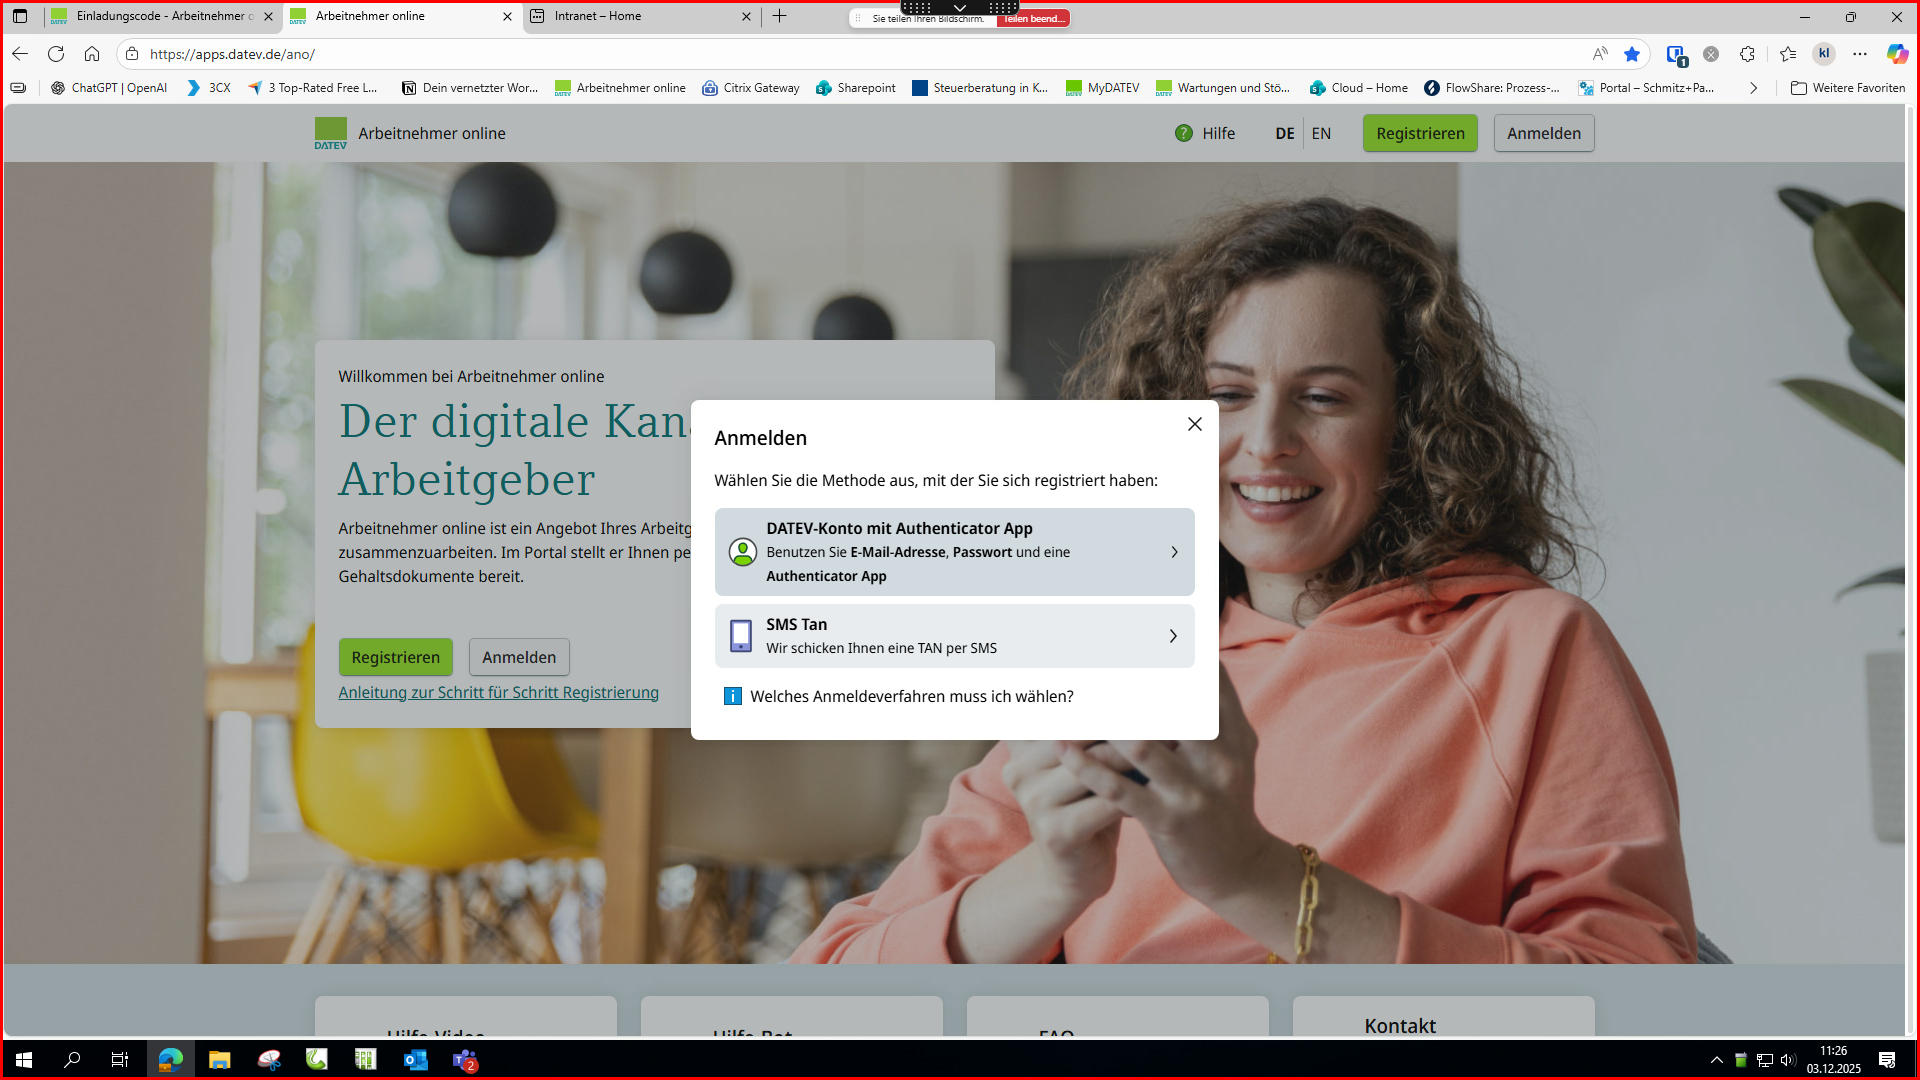Viewport: 1920px width, 1080px height.
Task: Open Microsoft Teams from taskbar
Action: [x=465, y=1060]
